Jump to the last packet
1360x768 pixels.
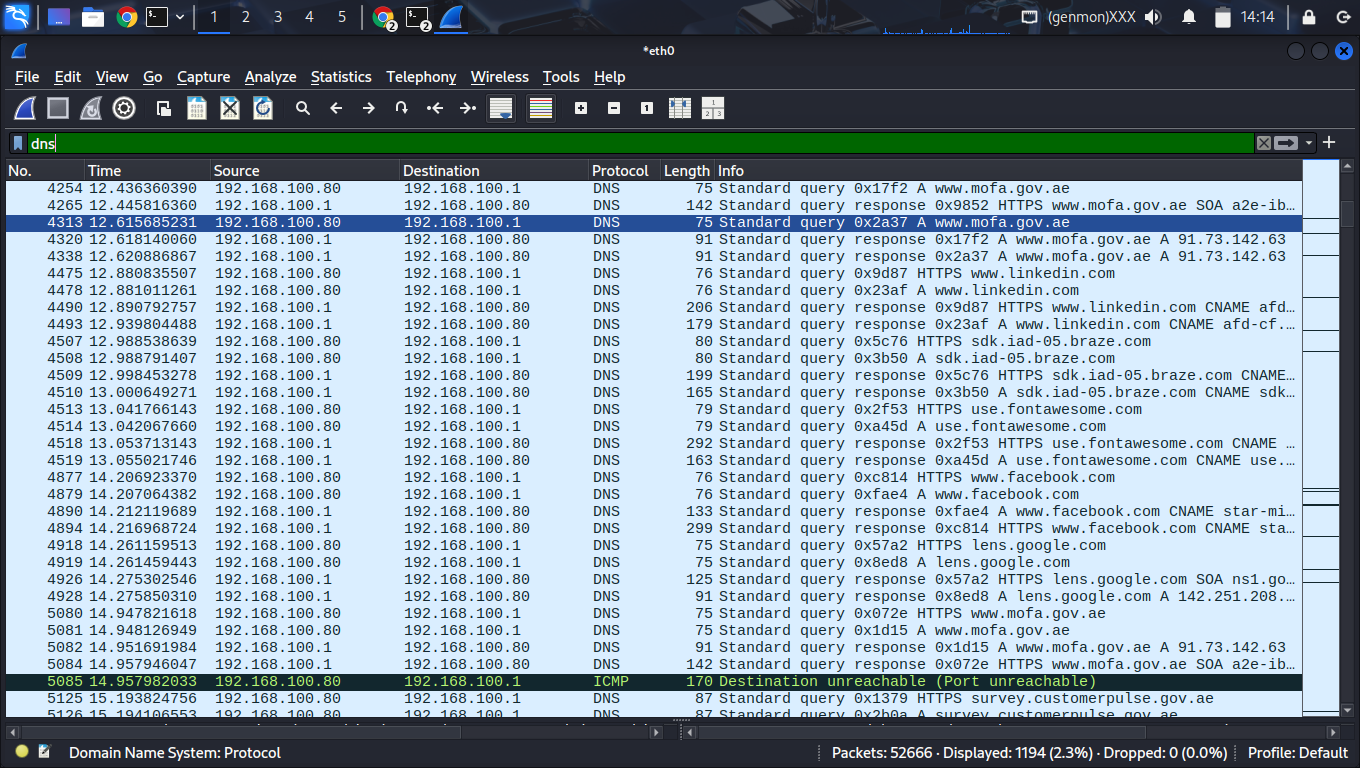468,108
